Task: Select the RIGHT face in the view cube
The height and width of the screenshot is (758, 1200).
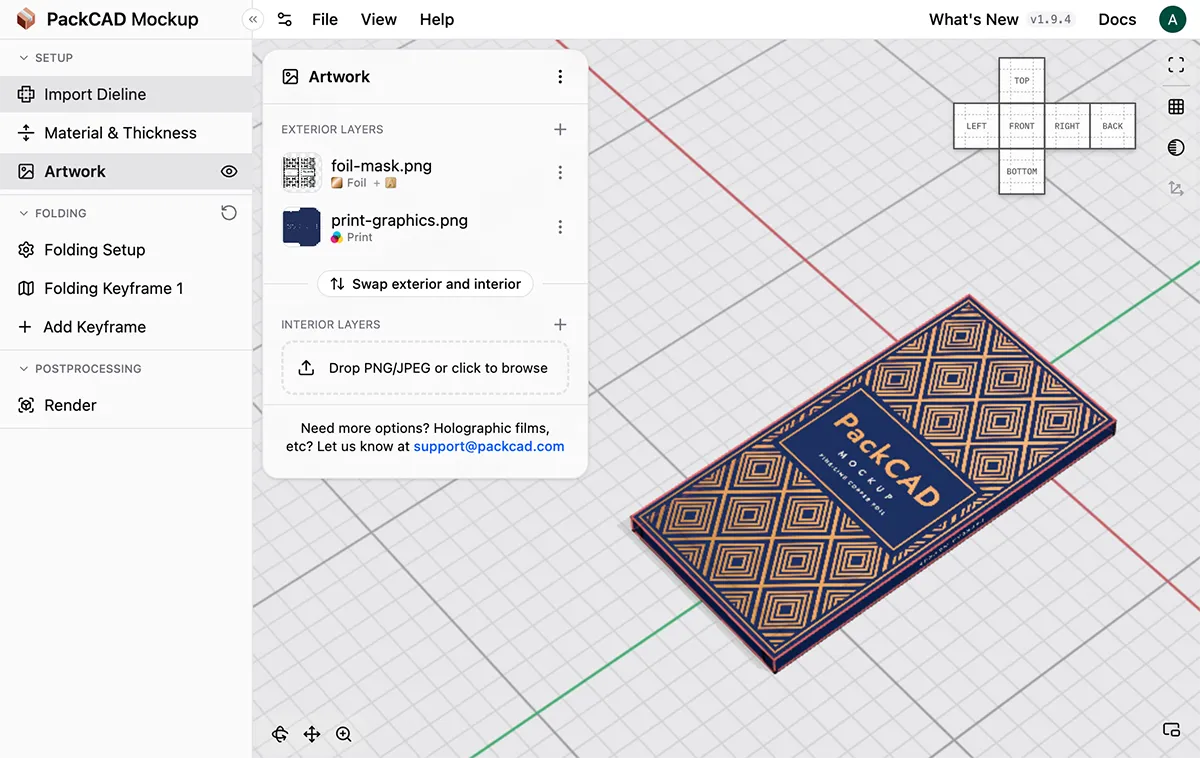Action: [1067, 126]
